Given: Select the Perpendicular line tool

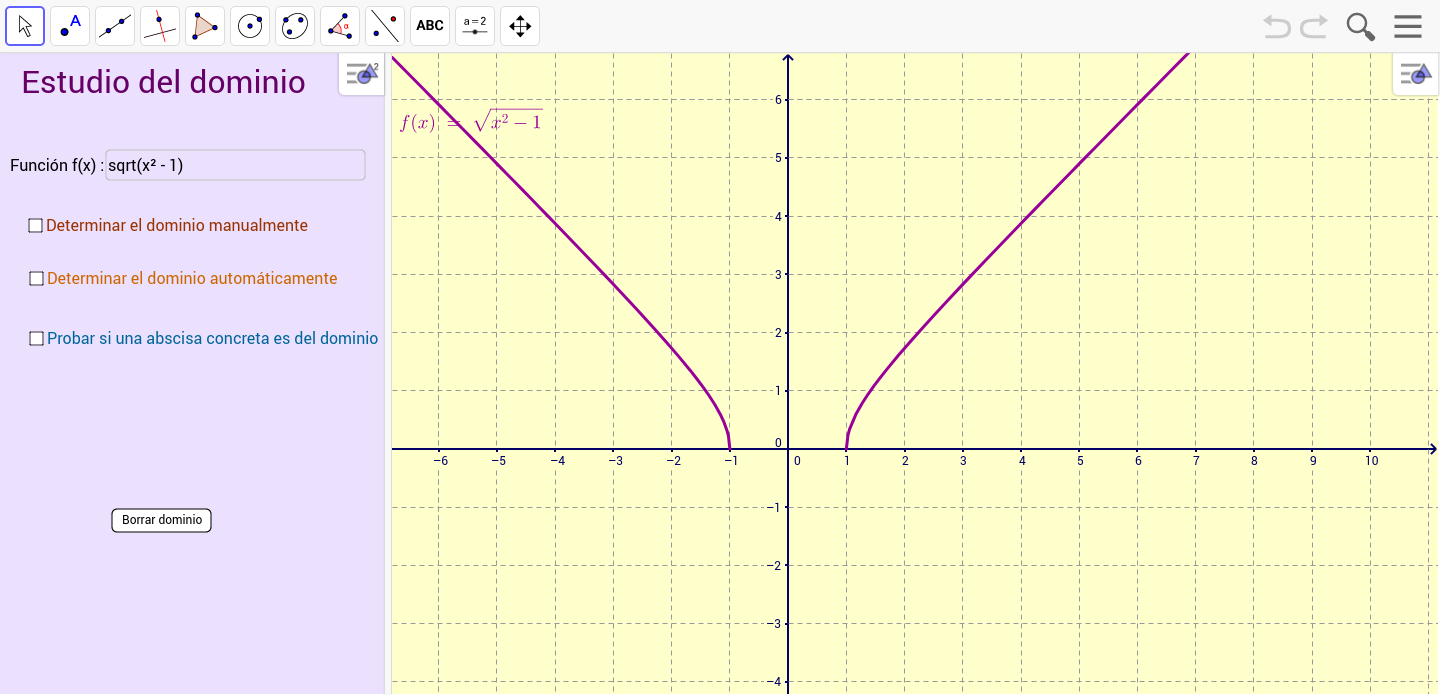Looking at the screenshot, I should pyautogui.click(x=160, y=26).
